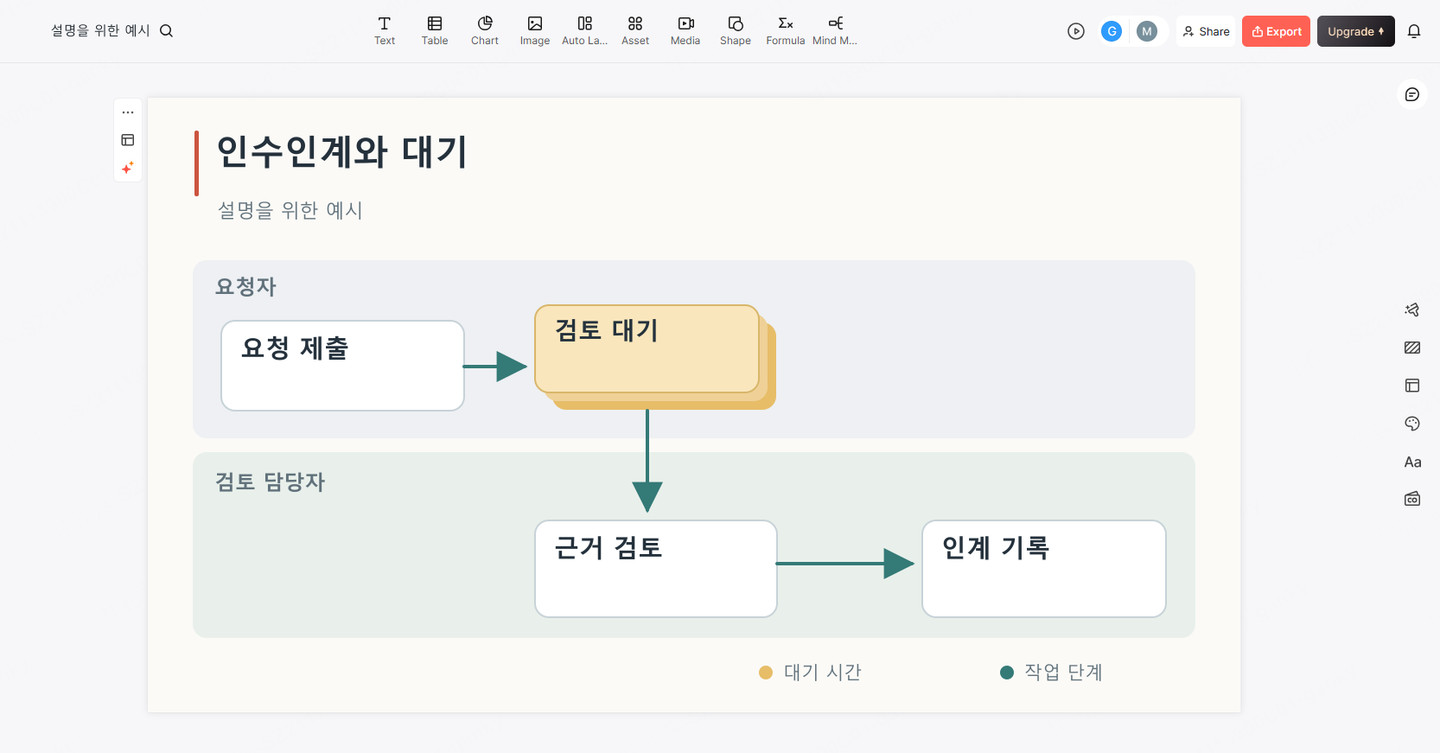Select the slide heading '인수인계와 대기'
This screenshot has width=1440, height=753.
pyautogui.click(x=342, y=152)
